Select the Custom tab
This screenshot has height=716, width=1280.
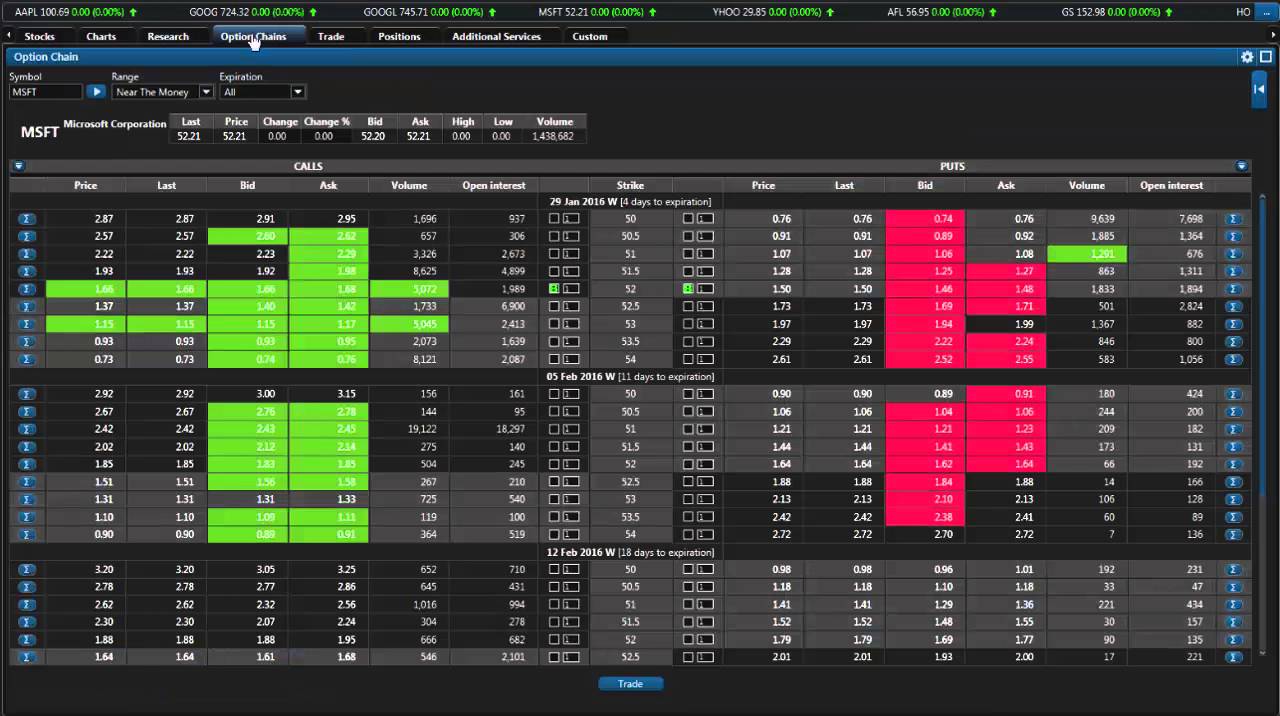click(590, 36)
